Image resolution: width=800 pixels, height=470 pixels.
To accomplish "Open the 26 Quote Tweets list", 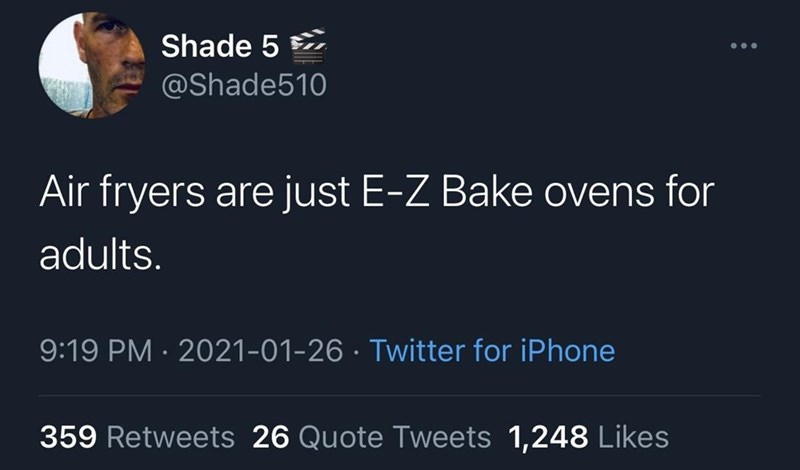I will tap(372, 437).
